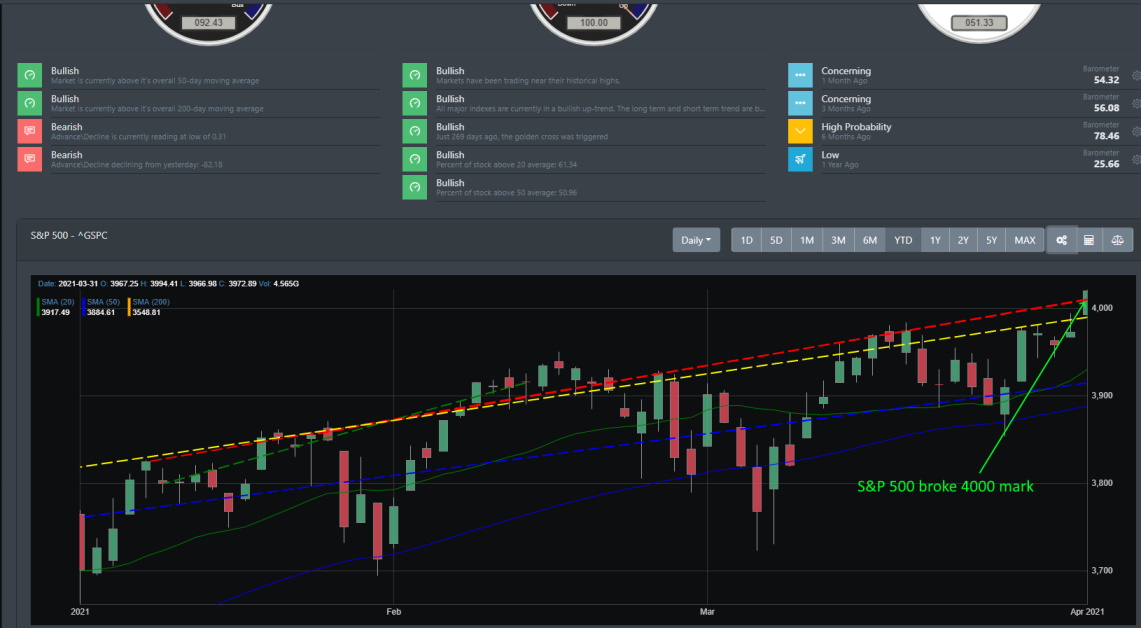
Task: Select the 5D time range
Action: (776, 240)
